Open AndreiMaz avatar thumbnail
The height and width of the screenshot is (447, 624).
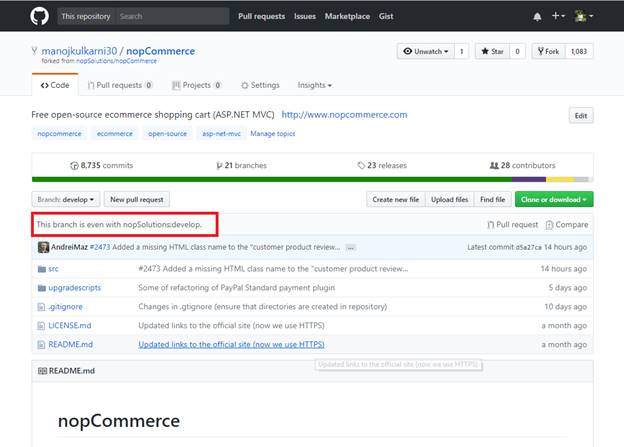pyautogui.click(x=43, y=247)
